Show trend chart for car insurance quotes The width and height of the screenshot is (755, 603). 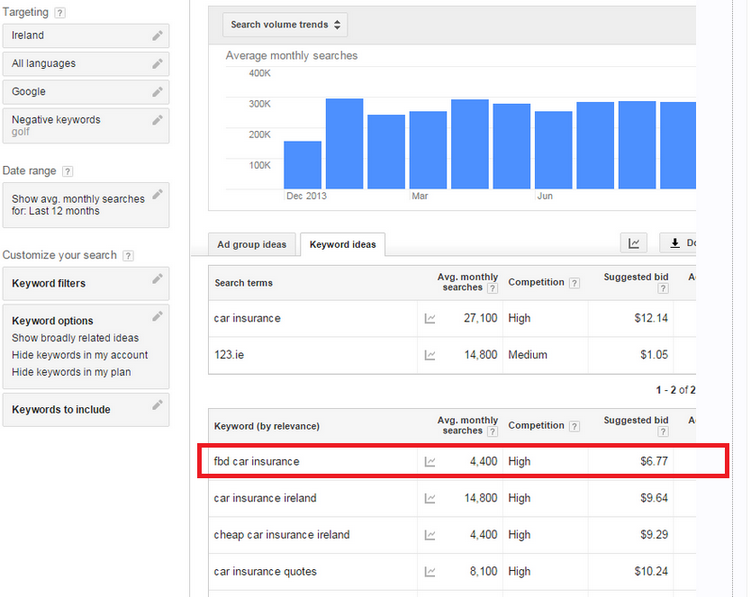(430, 572)
